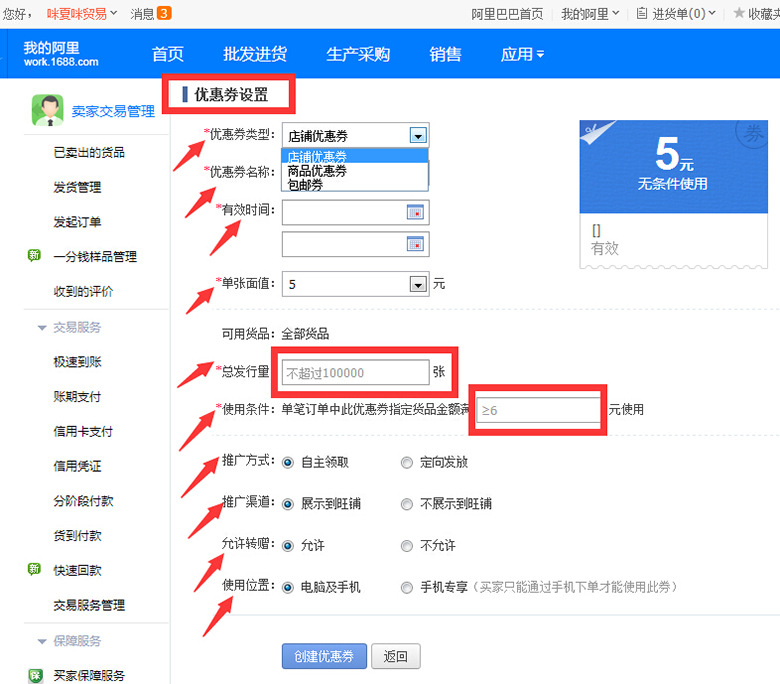This screenshot has width=780, height=684.
Task: Click the seller avatar icon in sidebar
Action: [47, 110]
